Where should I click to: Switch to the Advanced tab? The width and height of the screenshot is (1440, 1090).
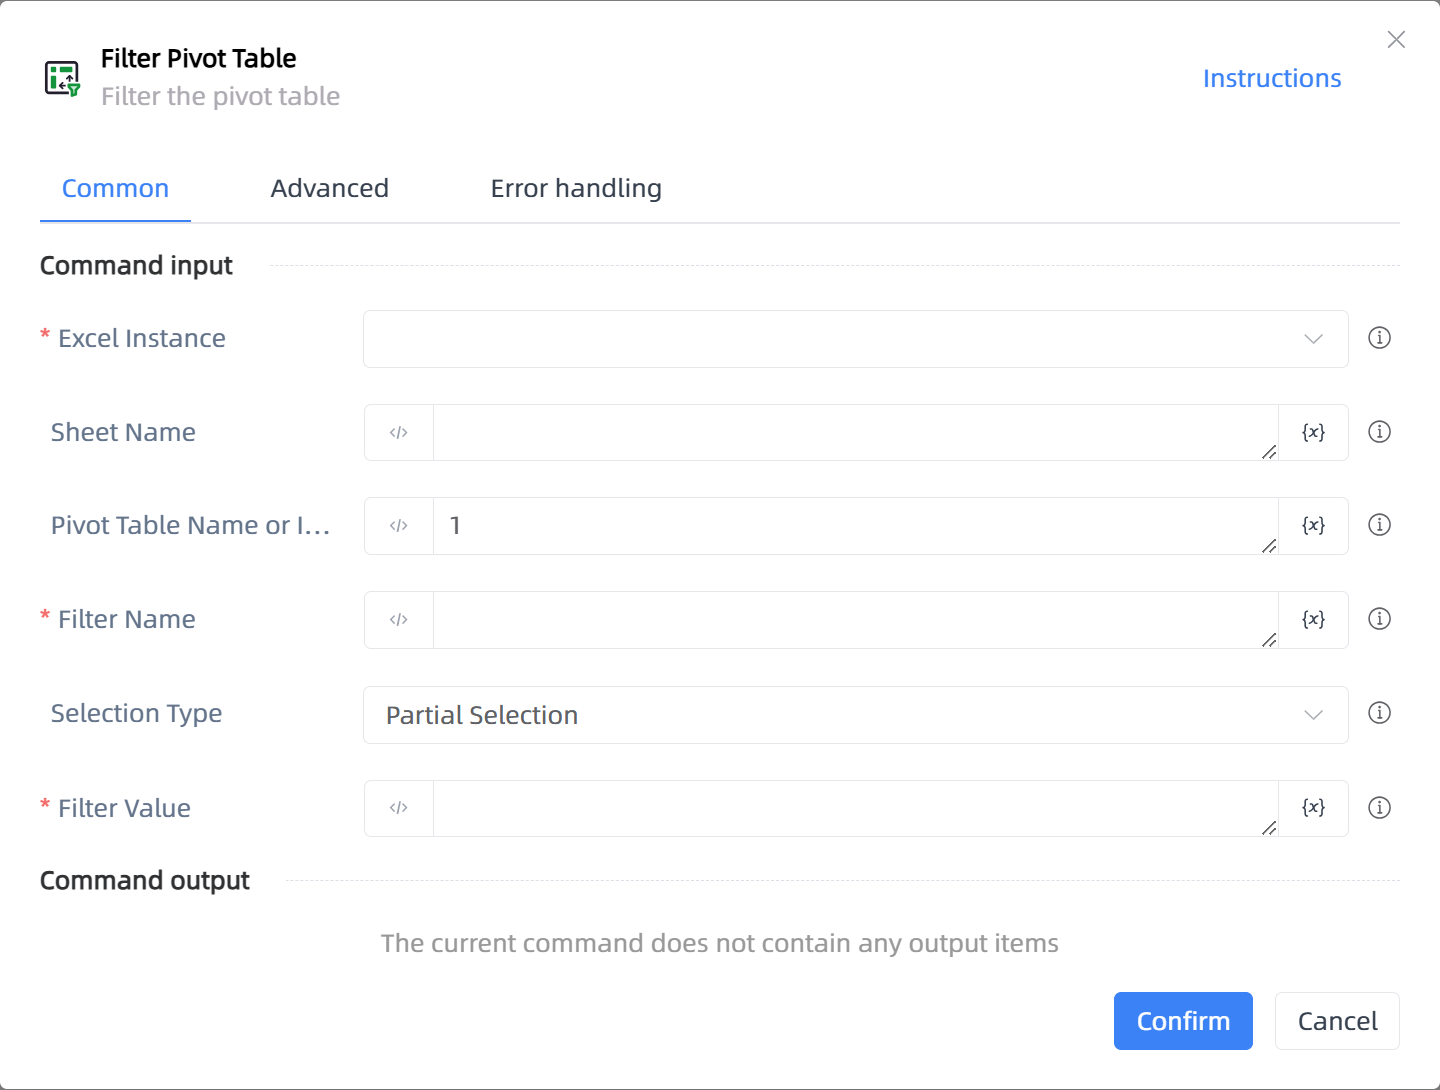[x=330, y=189]
